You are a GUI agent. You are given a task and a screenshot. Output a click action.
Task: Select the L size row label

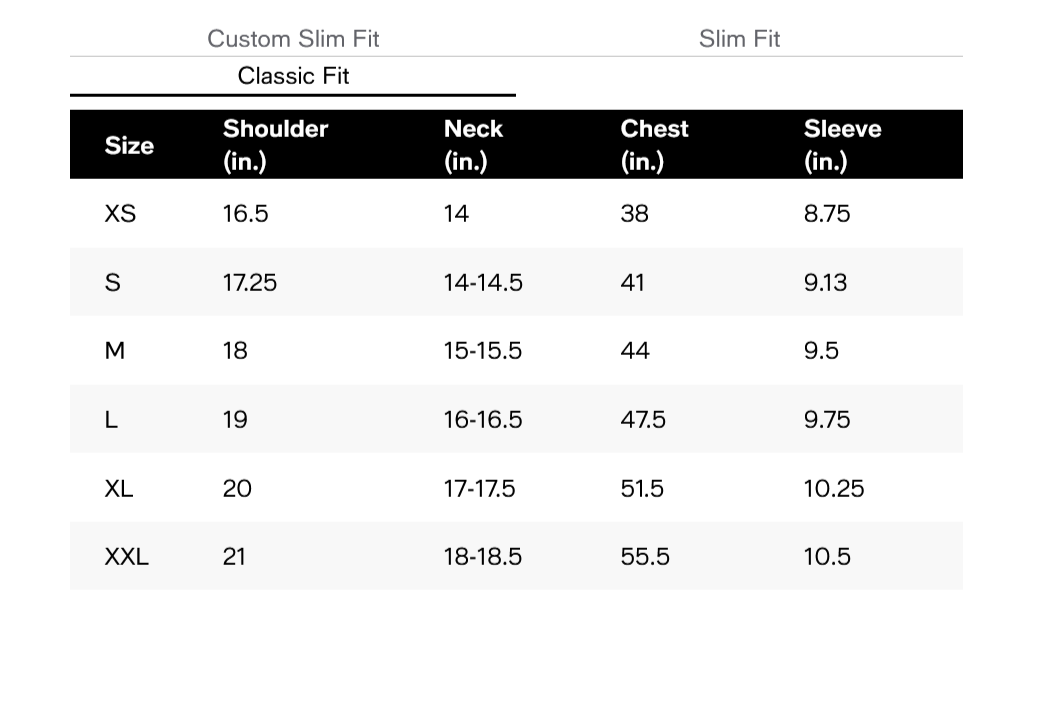point(111,420)
